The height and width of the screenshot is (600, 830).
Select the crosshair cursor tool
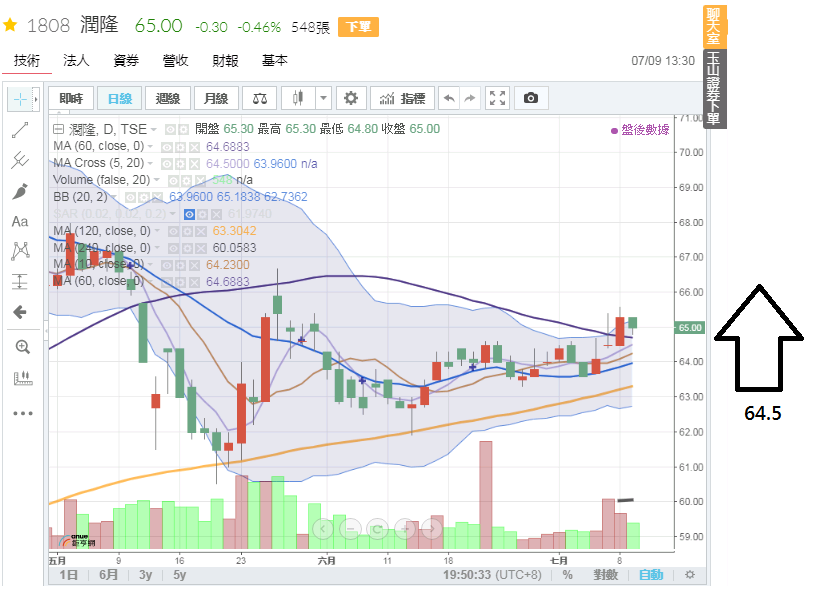[20, 99]
